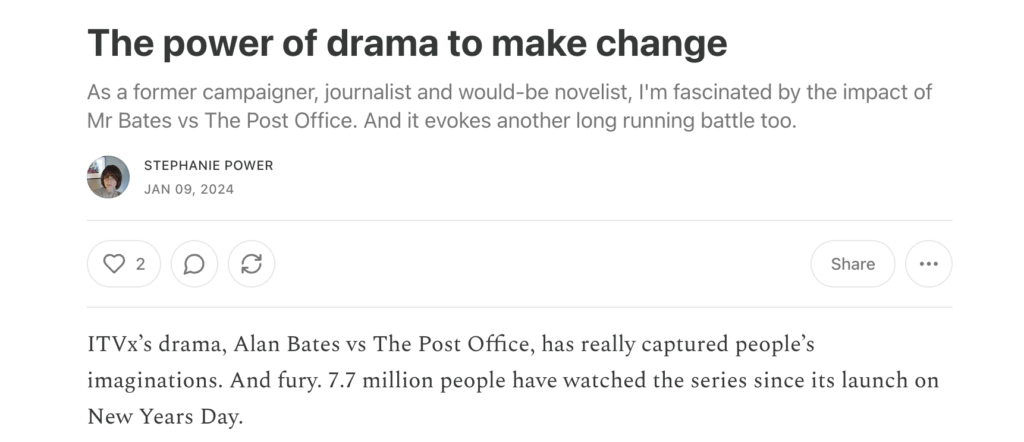This screenshot has width=1024, height=442.
Task: Click the like count number 2
Action: pos(140,264)
